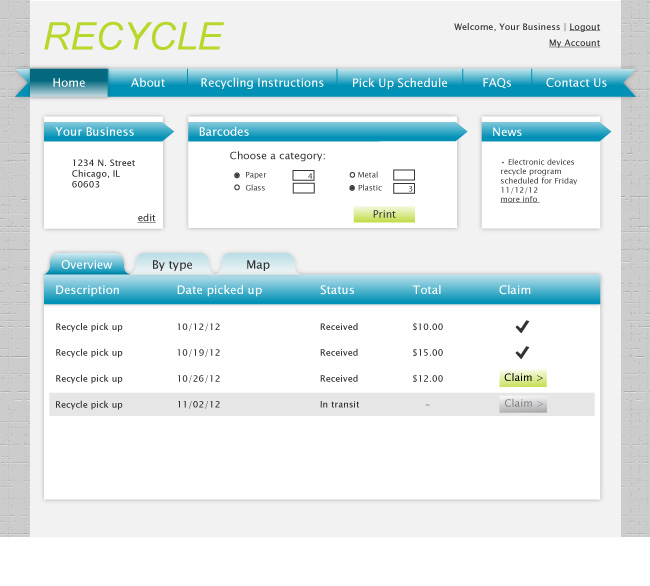Open Recycling Instructions in the nav bar
Viewport: 650px width, 586px height.
262,83
